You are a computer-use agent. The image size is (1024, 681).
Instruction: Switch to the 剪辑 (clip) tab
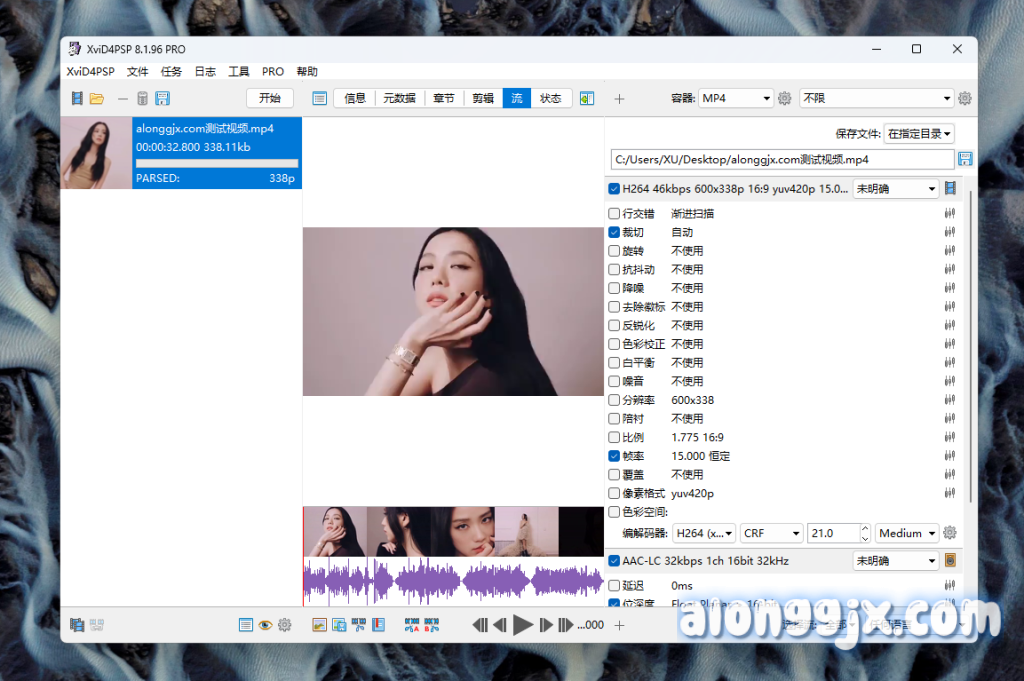click(483, 98)
